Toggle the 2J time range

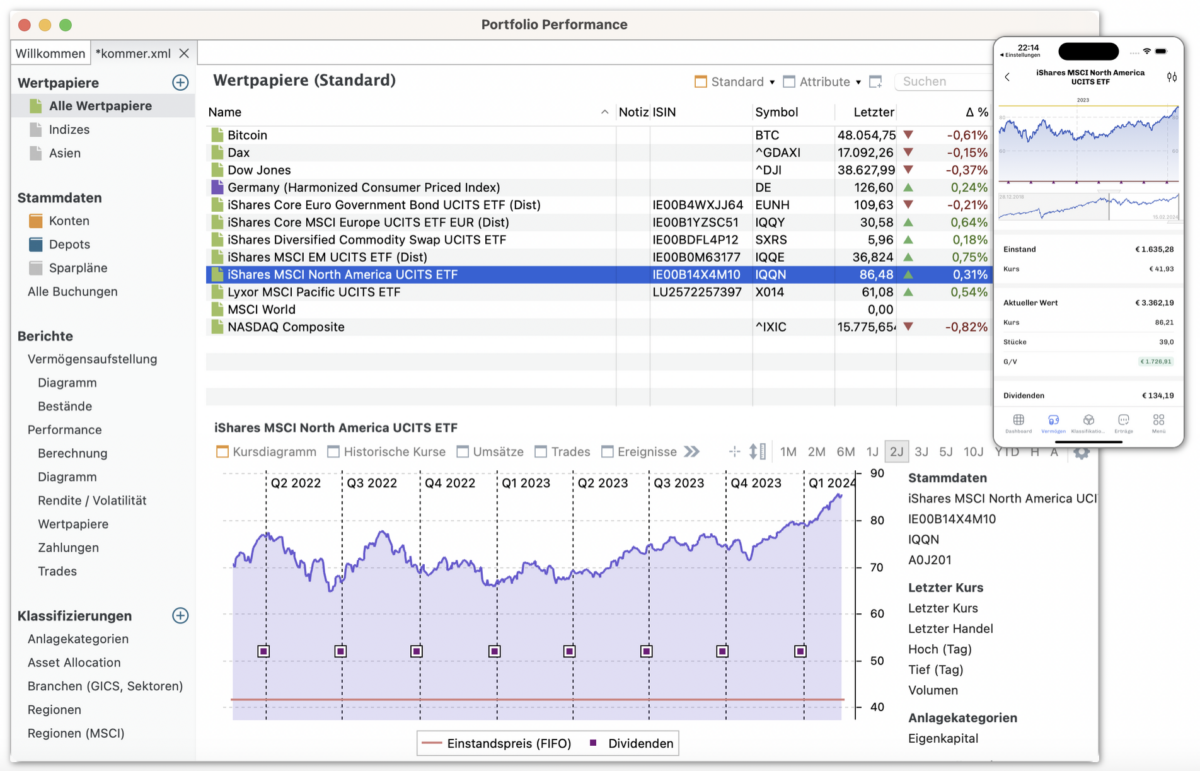[897, 451]
